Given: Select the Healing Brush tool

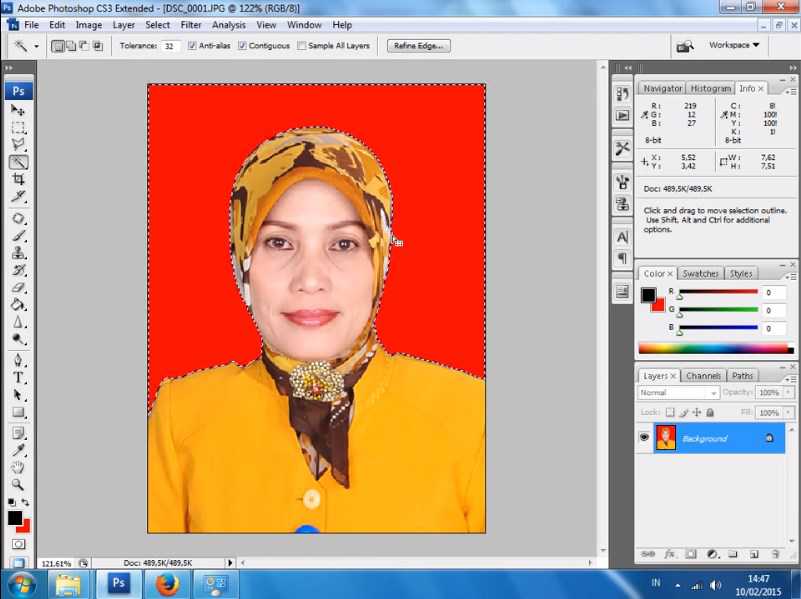Looking at the screenshot, I should [x=18, y=219].
